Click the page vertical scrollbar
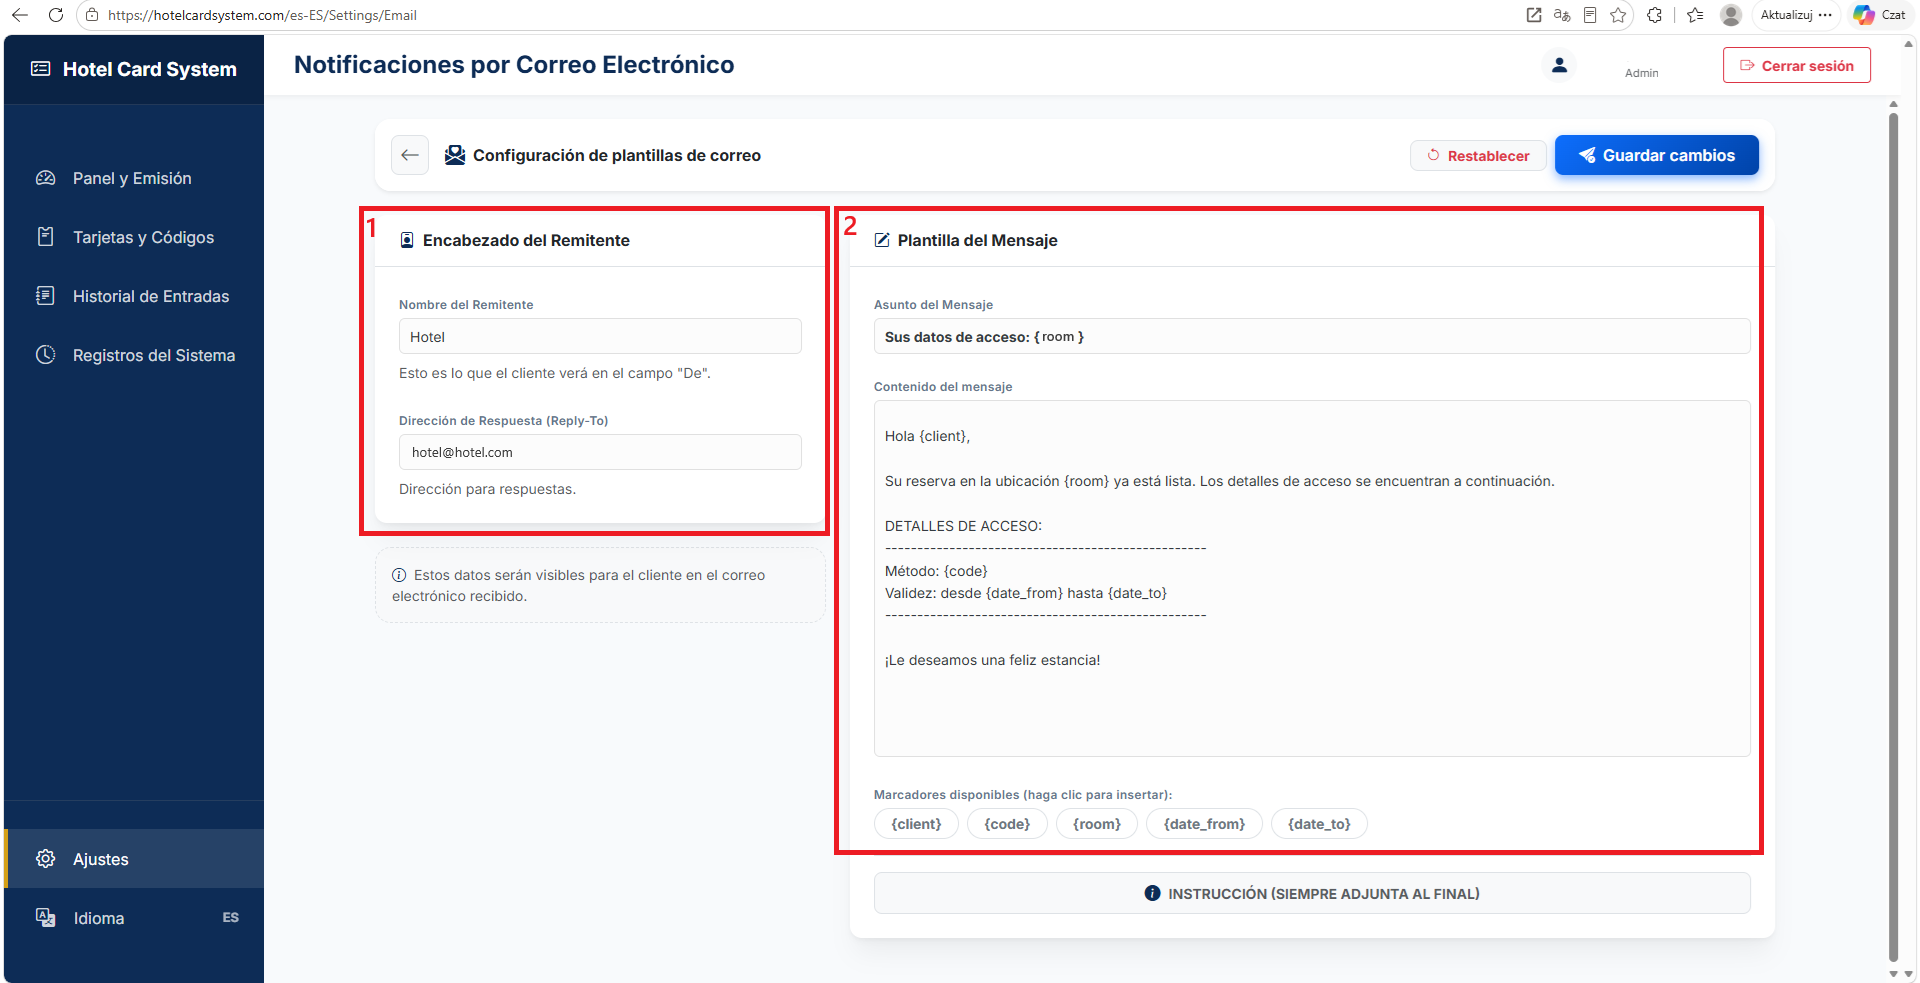 point(1893,537)
